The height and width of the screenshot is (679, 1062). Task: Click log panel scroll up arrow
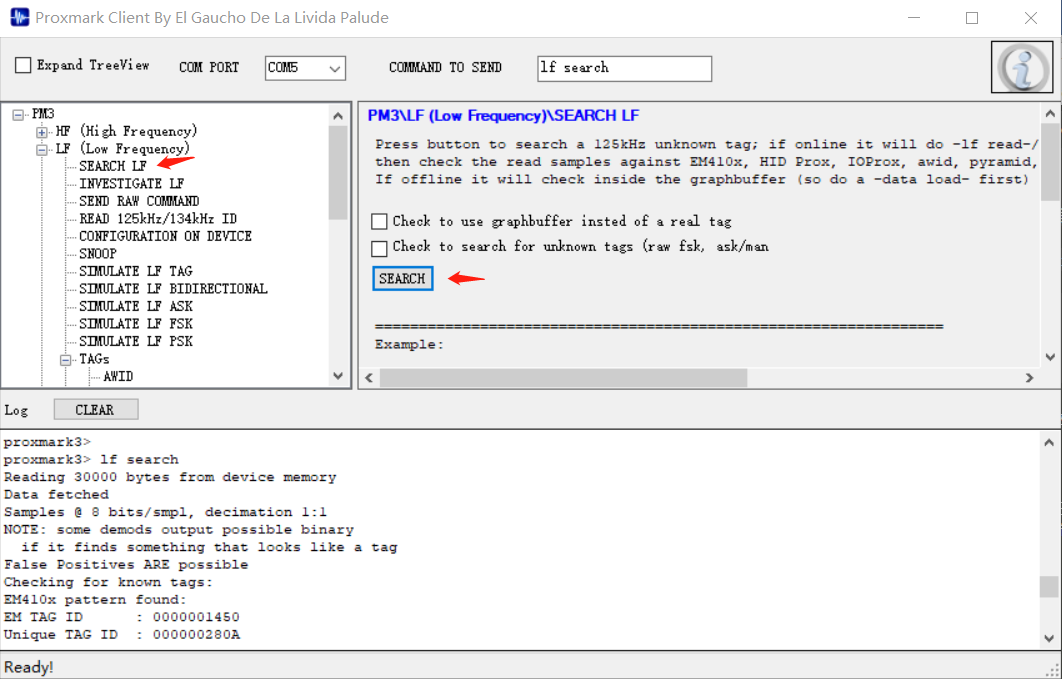pos(1049,443)
